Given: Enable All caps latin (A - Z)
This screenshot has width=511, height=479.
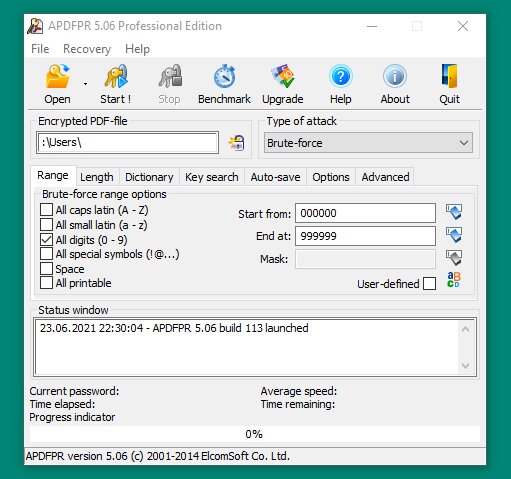Looking at the screenshot, I should (46, 210).
